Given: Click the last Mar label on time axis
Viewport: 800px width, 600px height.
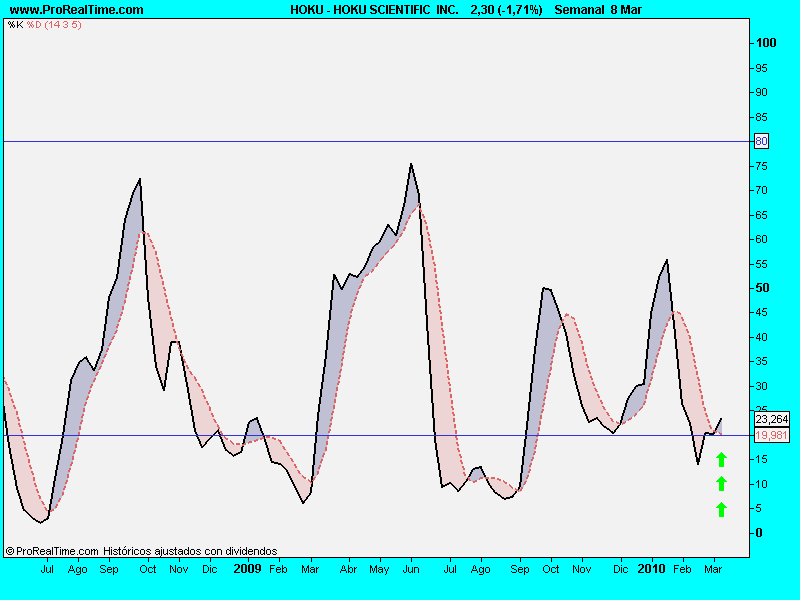Looking at the screenshot, I should (713, 569).
